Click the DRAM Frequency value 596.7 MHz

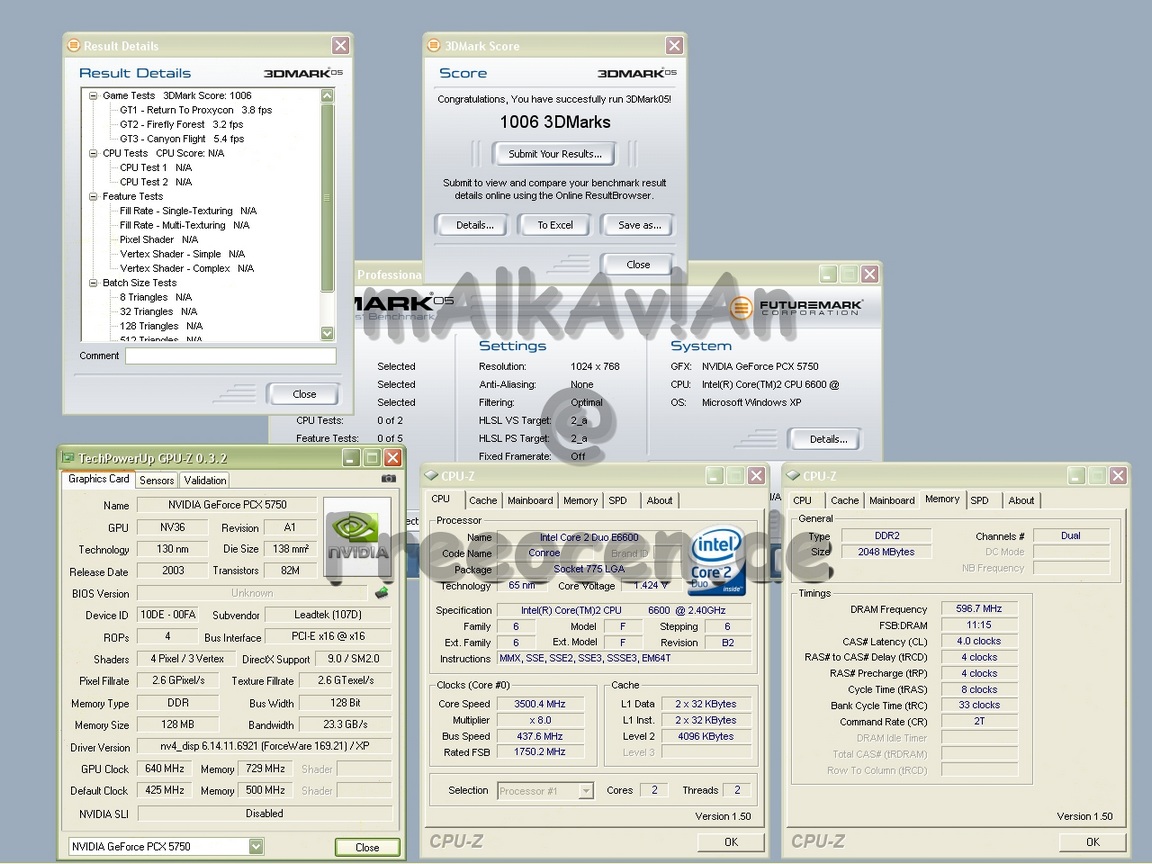pyautogui.click(x=979, y=609)
